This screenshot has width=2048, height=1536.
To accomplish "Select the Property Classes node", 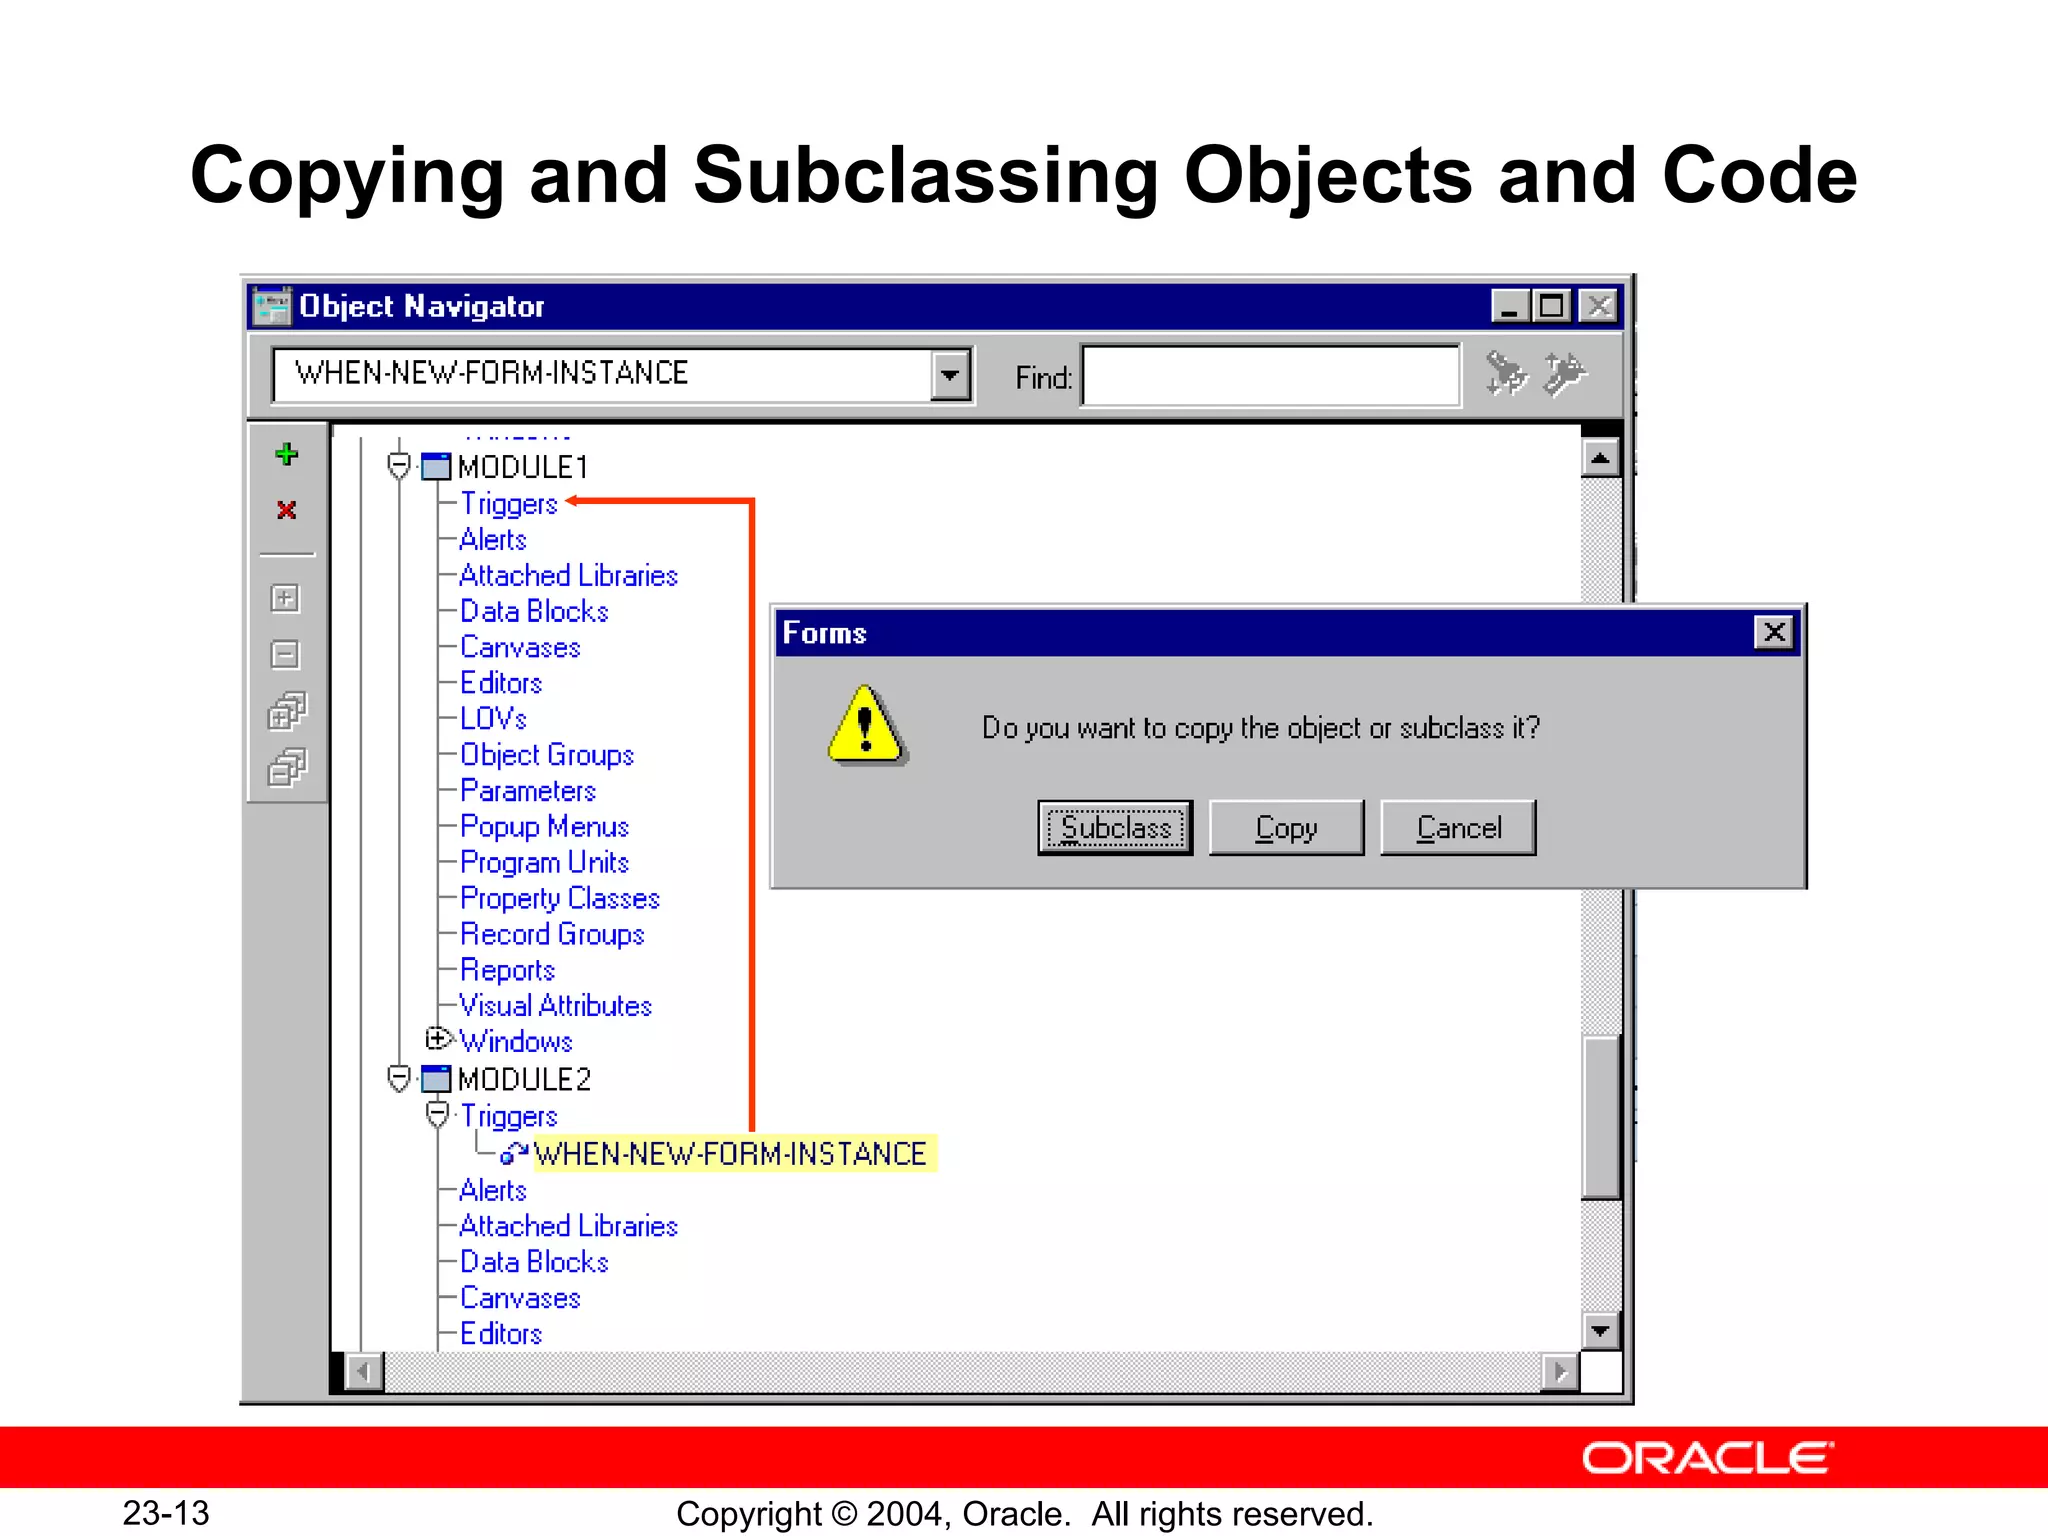I will [560, 899].
